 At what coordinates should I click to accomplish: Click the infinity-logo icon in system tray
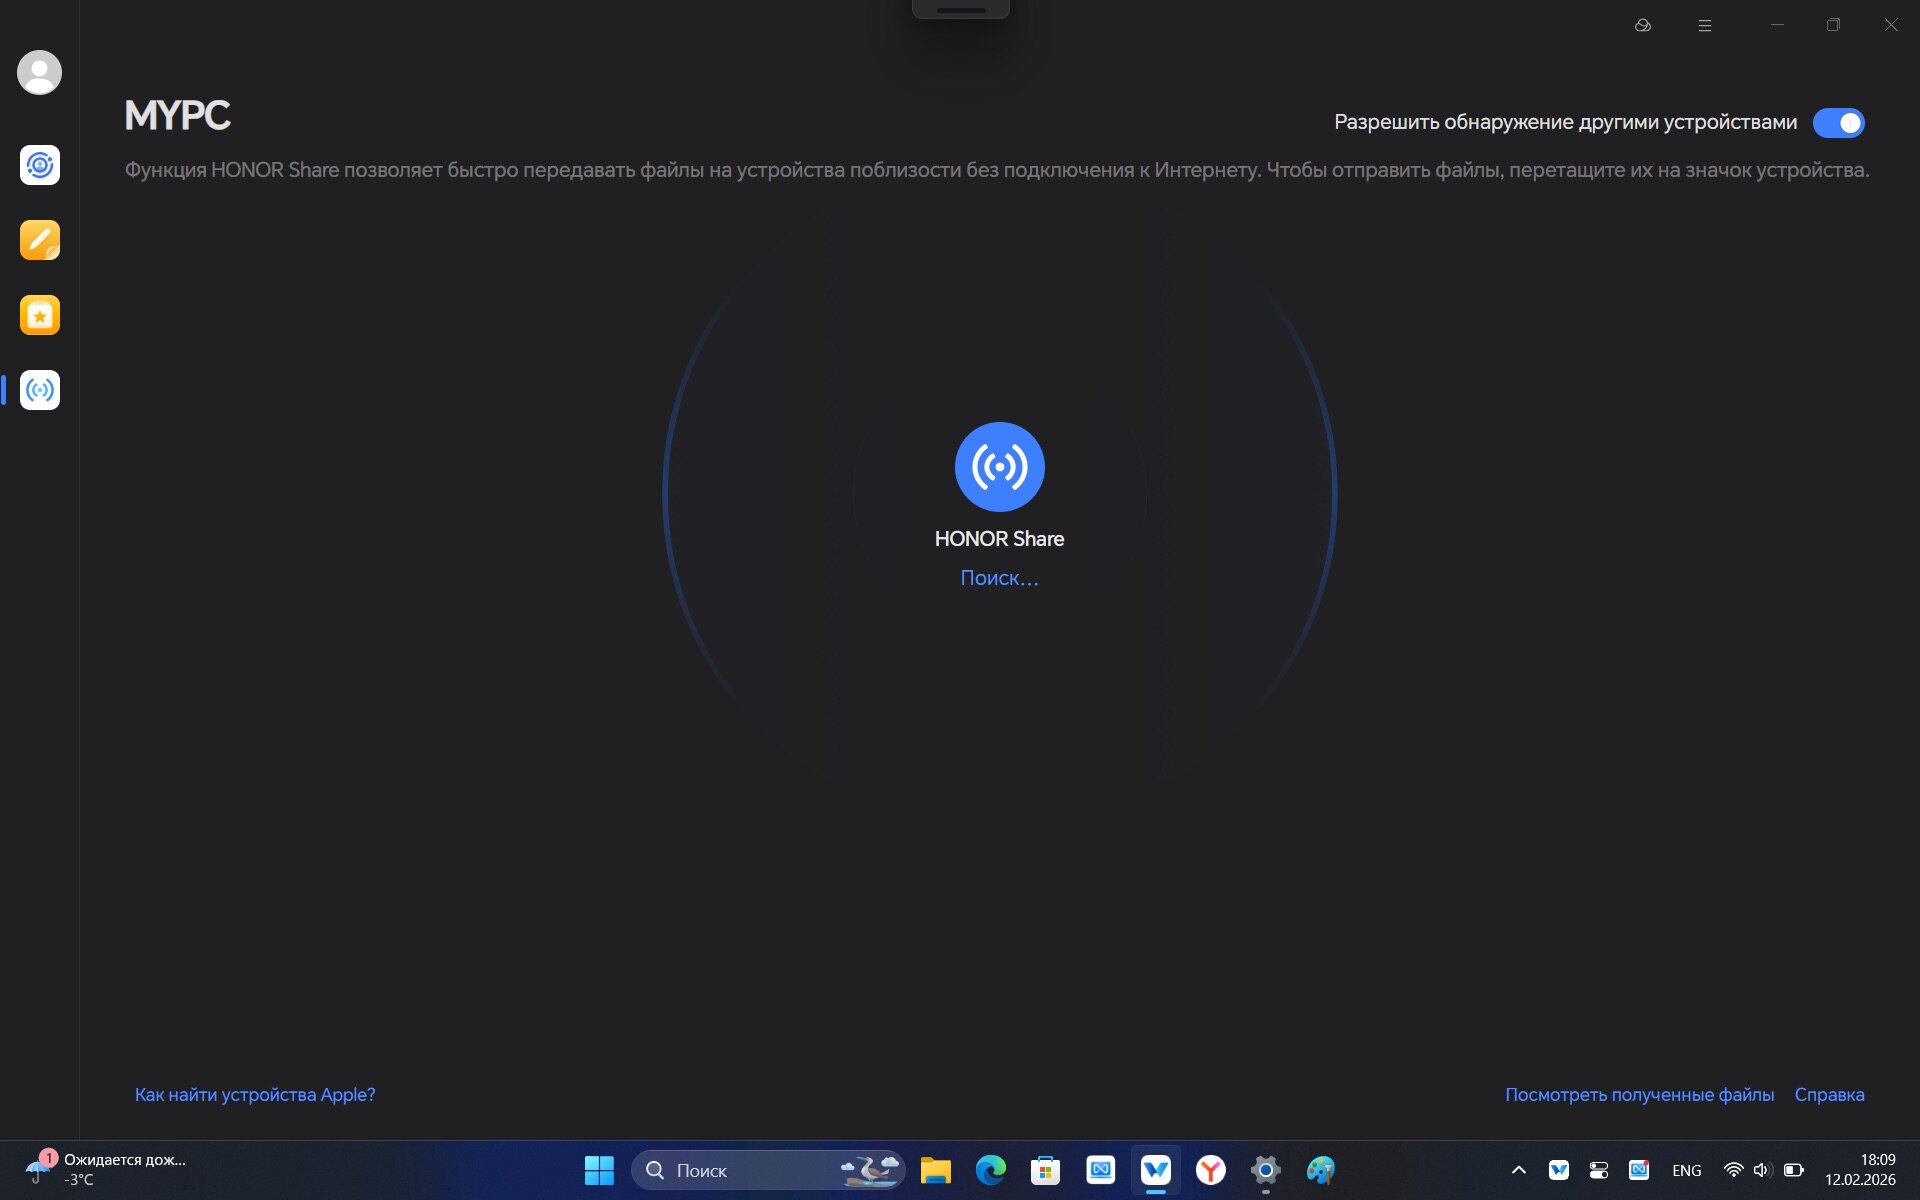point(1639,1170)
